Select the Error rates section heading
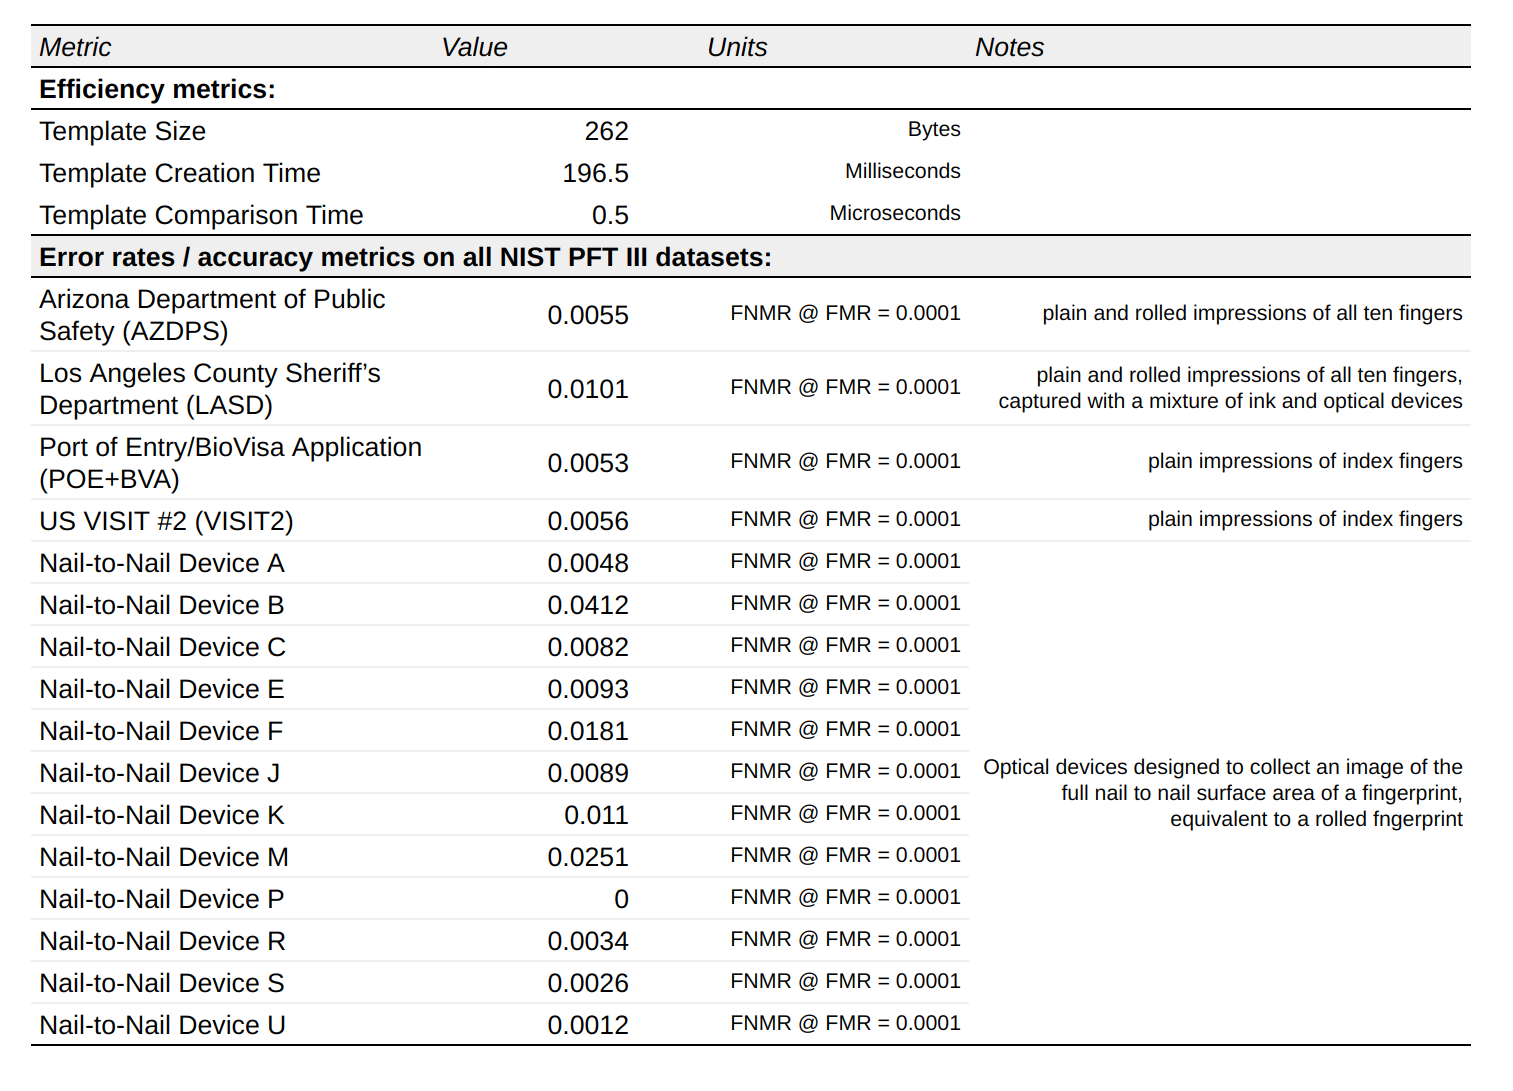Screen dimensions: 1513x1091 [x=405, y=257]
